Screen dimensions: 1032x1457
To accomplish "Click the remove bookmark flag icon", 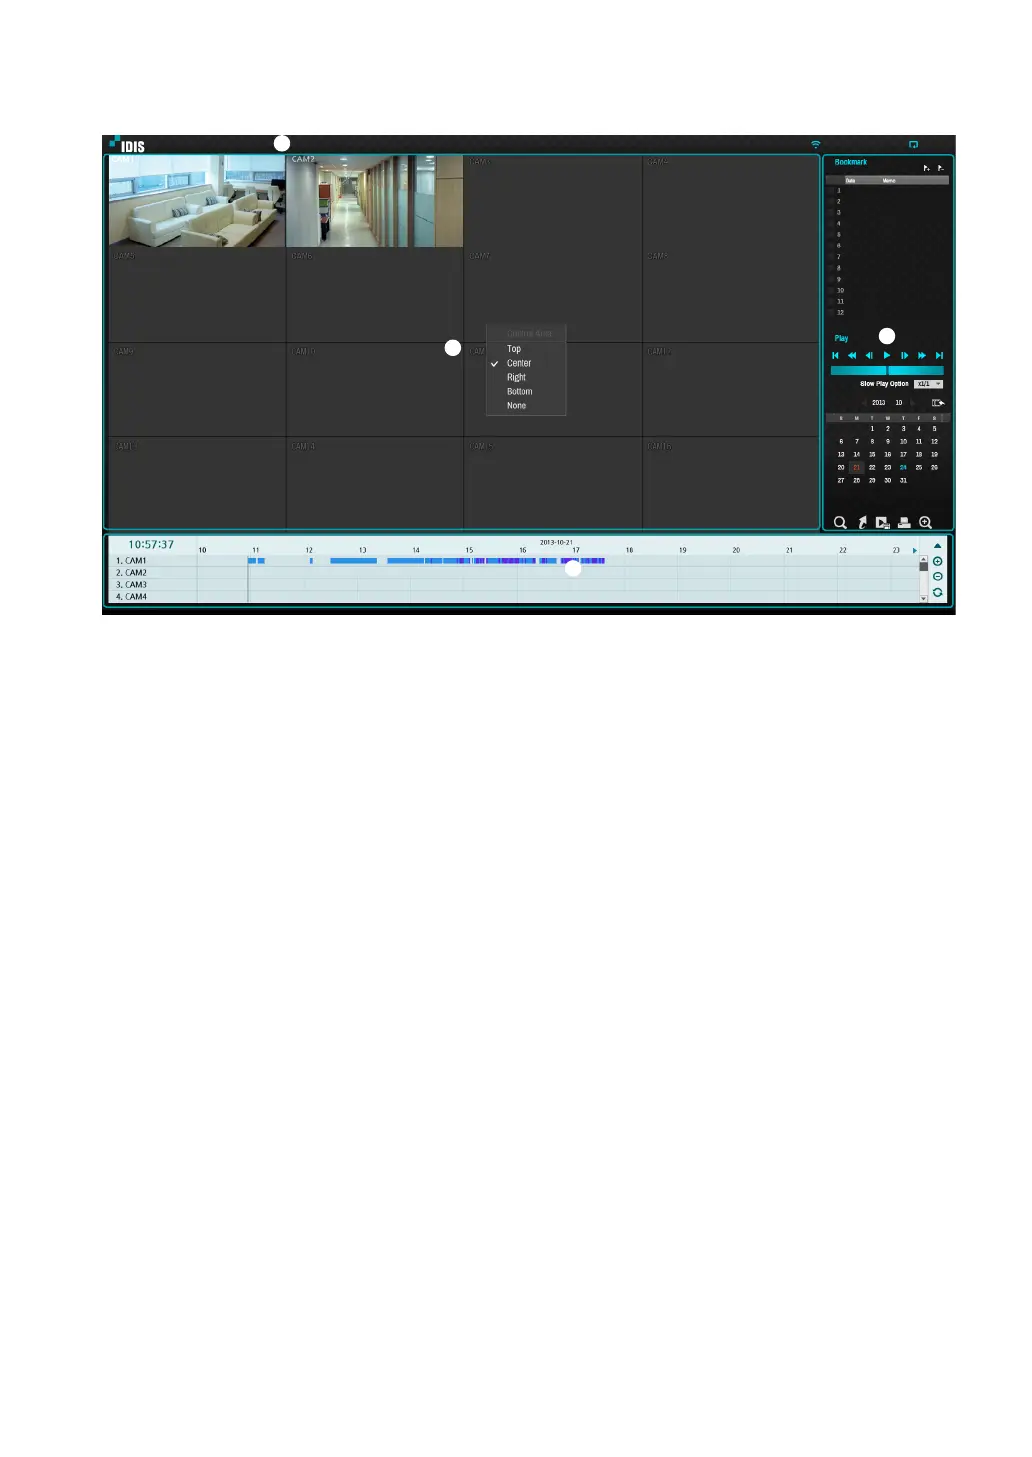I will point(941,168).
